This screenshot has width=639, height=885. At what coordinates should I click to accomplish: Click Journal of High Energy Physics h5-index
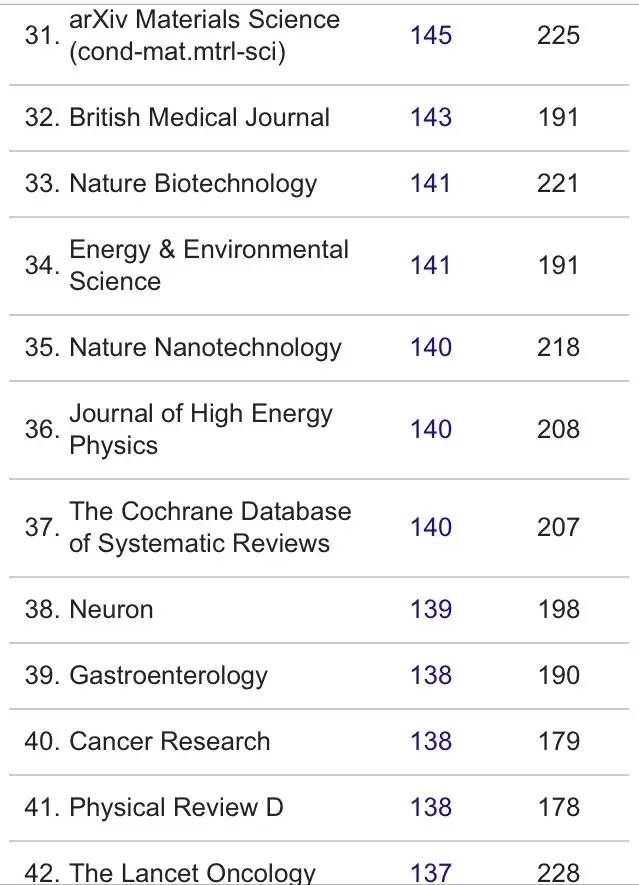[431, 430]
